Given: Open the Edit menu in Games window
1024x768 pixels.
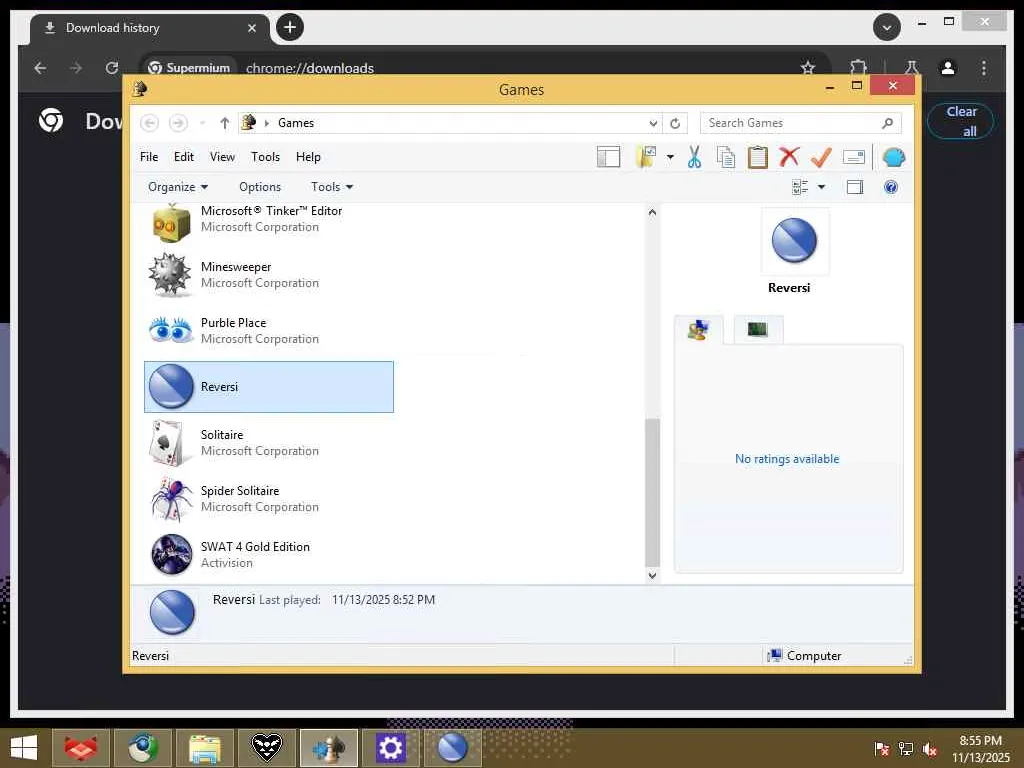Looking at the screenshot, I should coord(184,157).
